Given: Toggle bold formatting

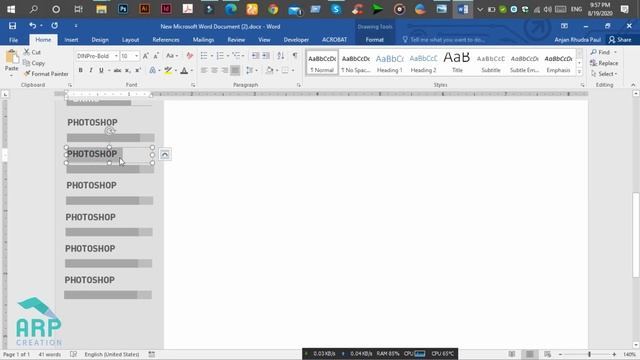Looking at the screenshot, I should 81,70.
